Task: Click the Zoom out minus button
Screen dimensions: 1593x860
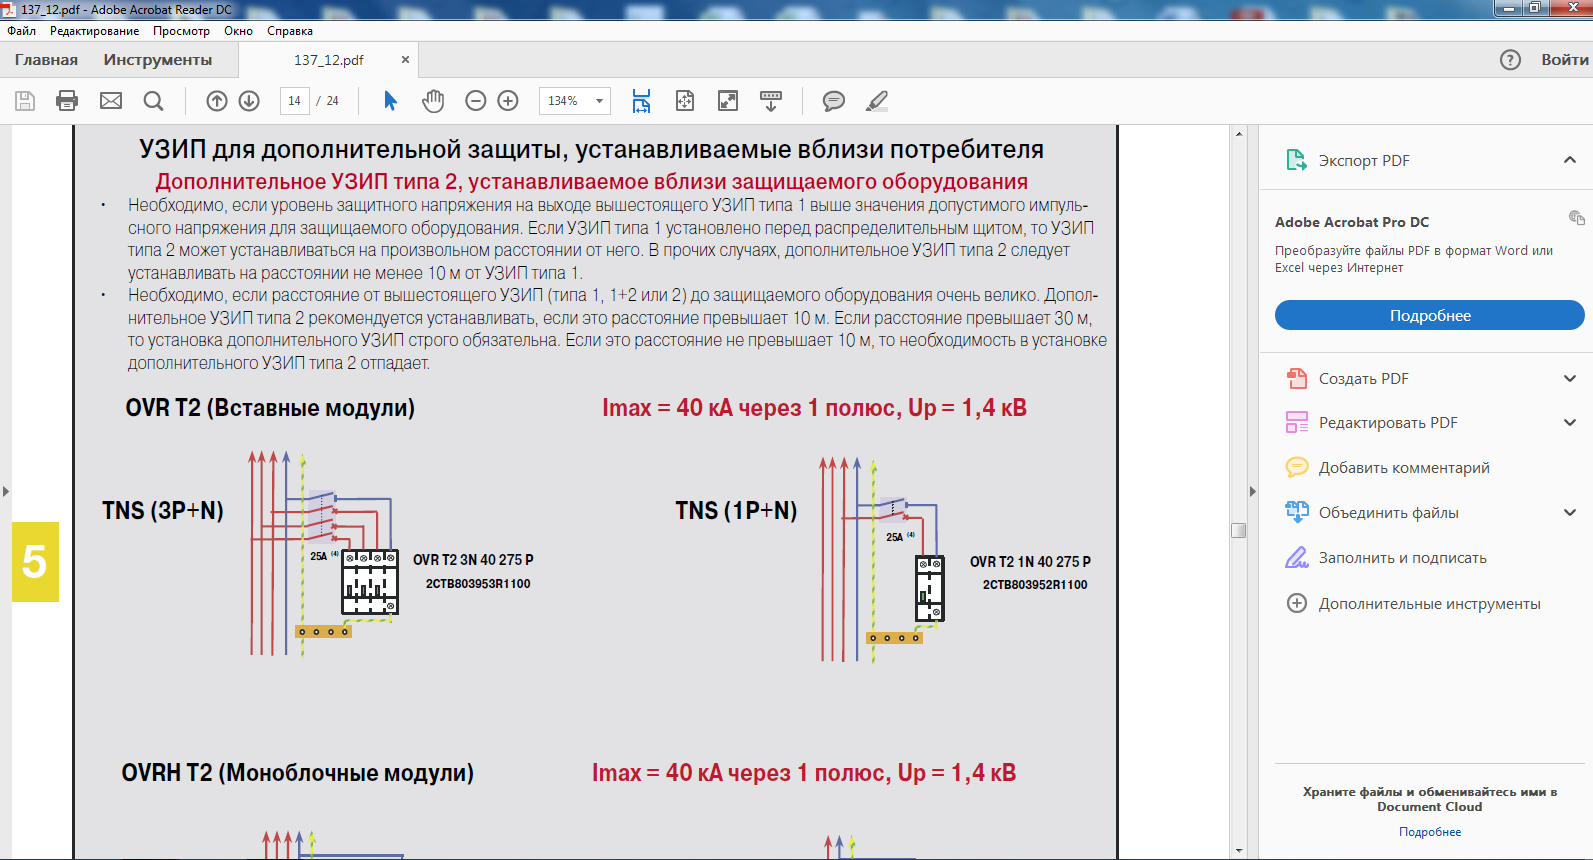Action: pos(476,101)
